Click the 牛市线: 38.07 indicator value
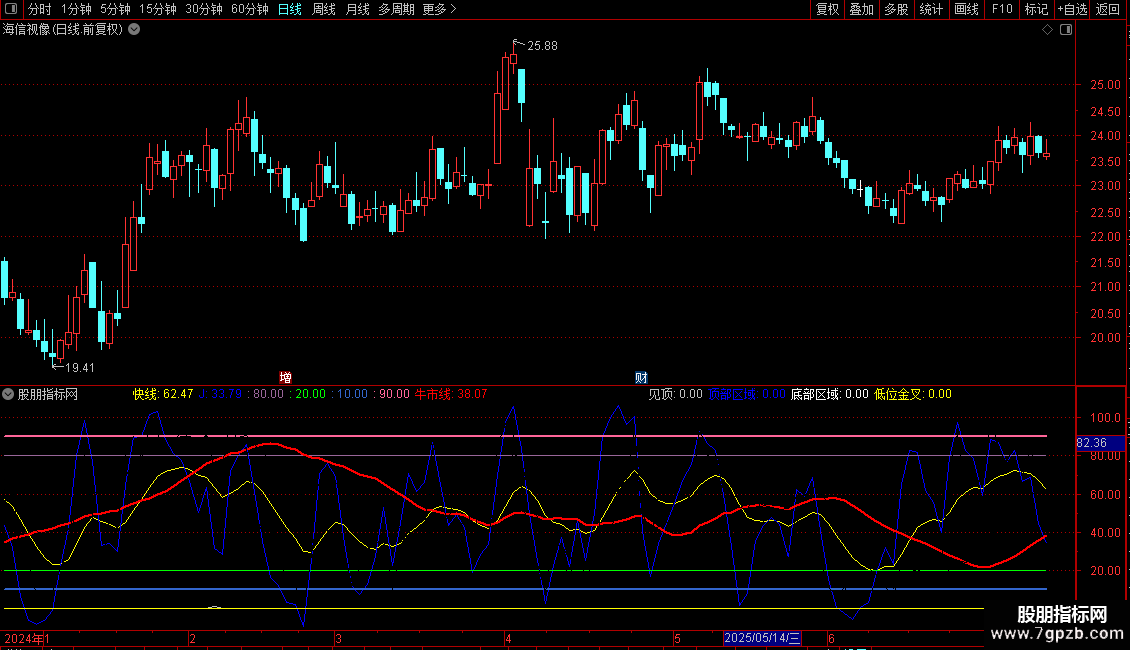 tap(451, 394)
